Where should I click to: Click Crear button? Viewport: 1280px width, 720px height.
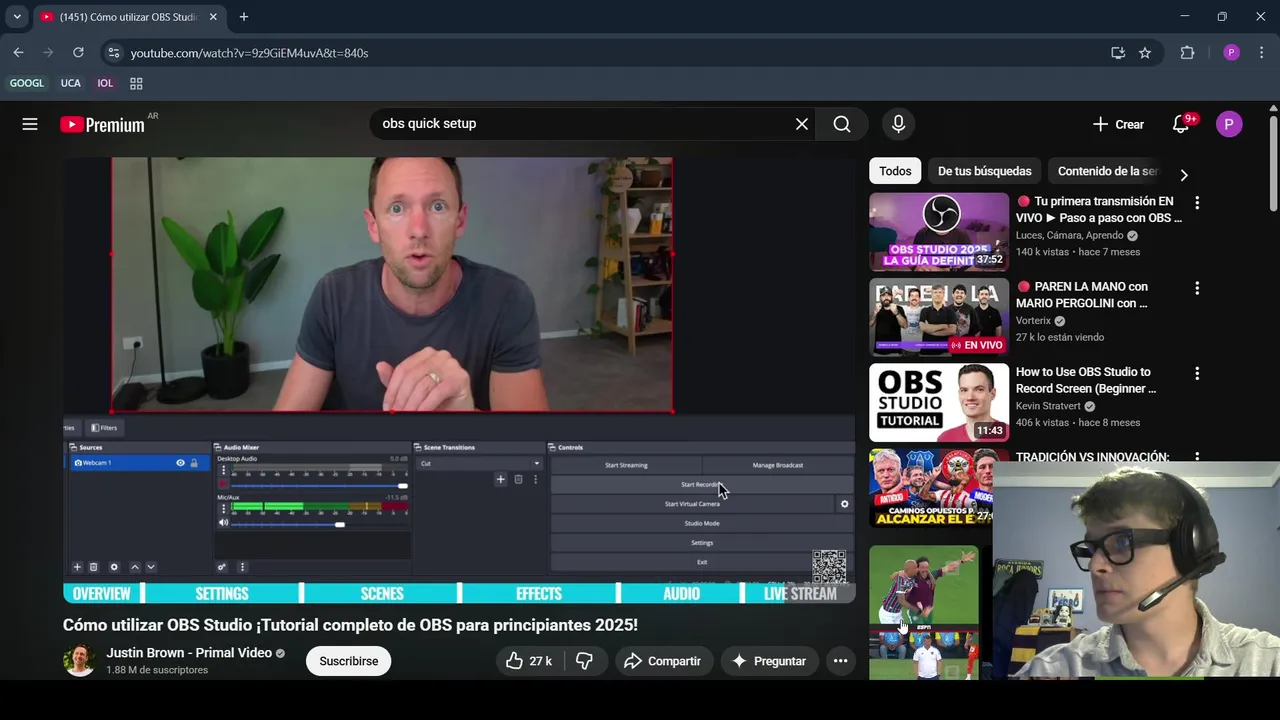(x=1118, y=124)
